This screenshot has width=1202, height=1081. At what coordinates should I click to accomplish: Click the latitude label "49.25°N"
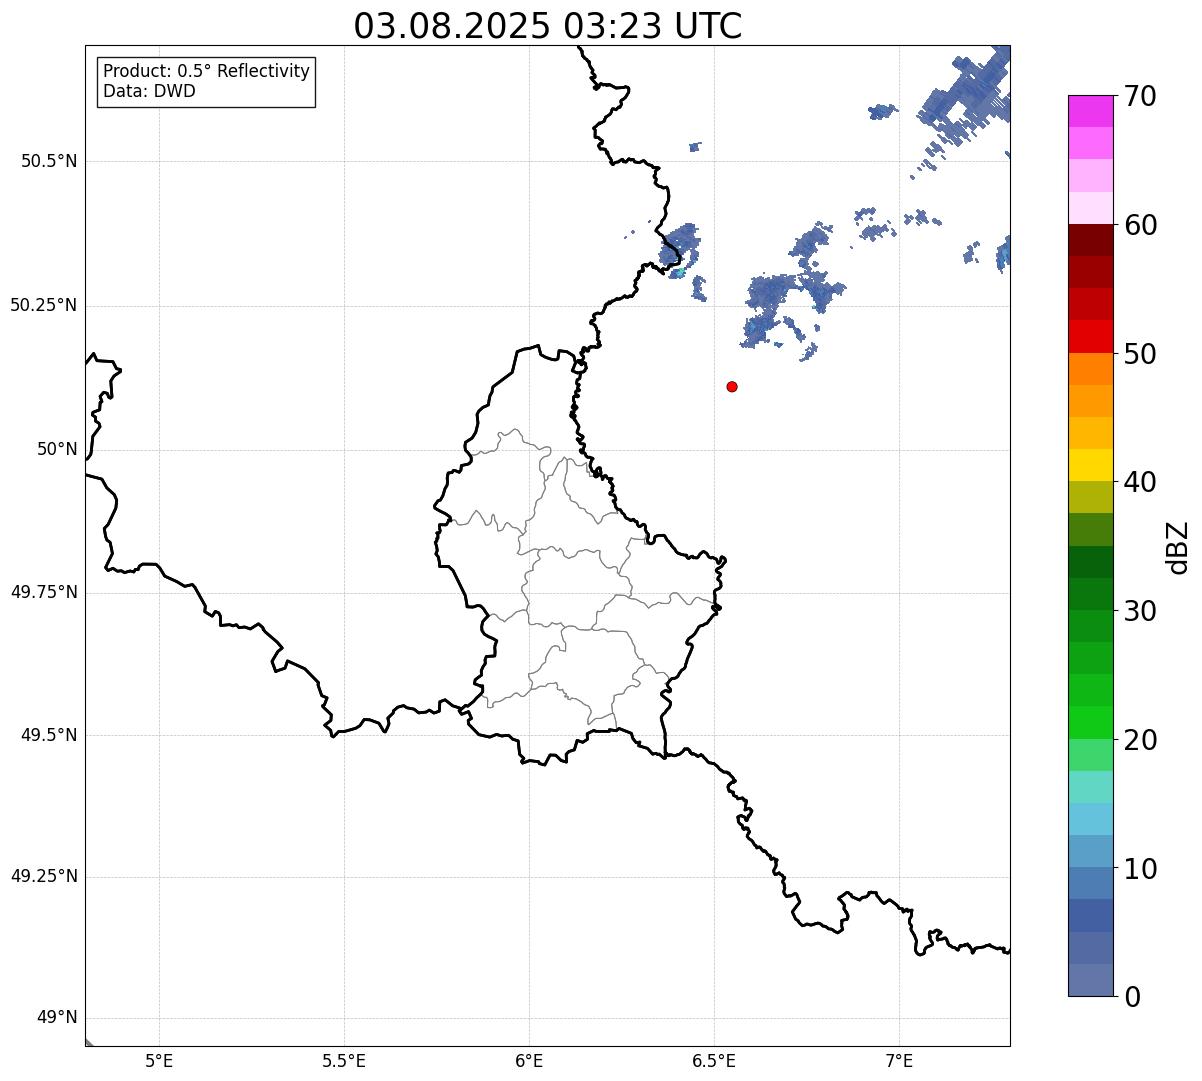[44, 876]
